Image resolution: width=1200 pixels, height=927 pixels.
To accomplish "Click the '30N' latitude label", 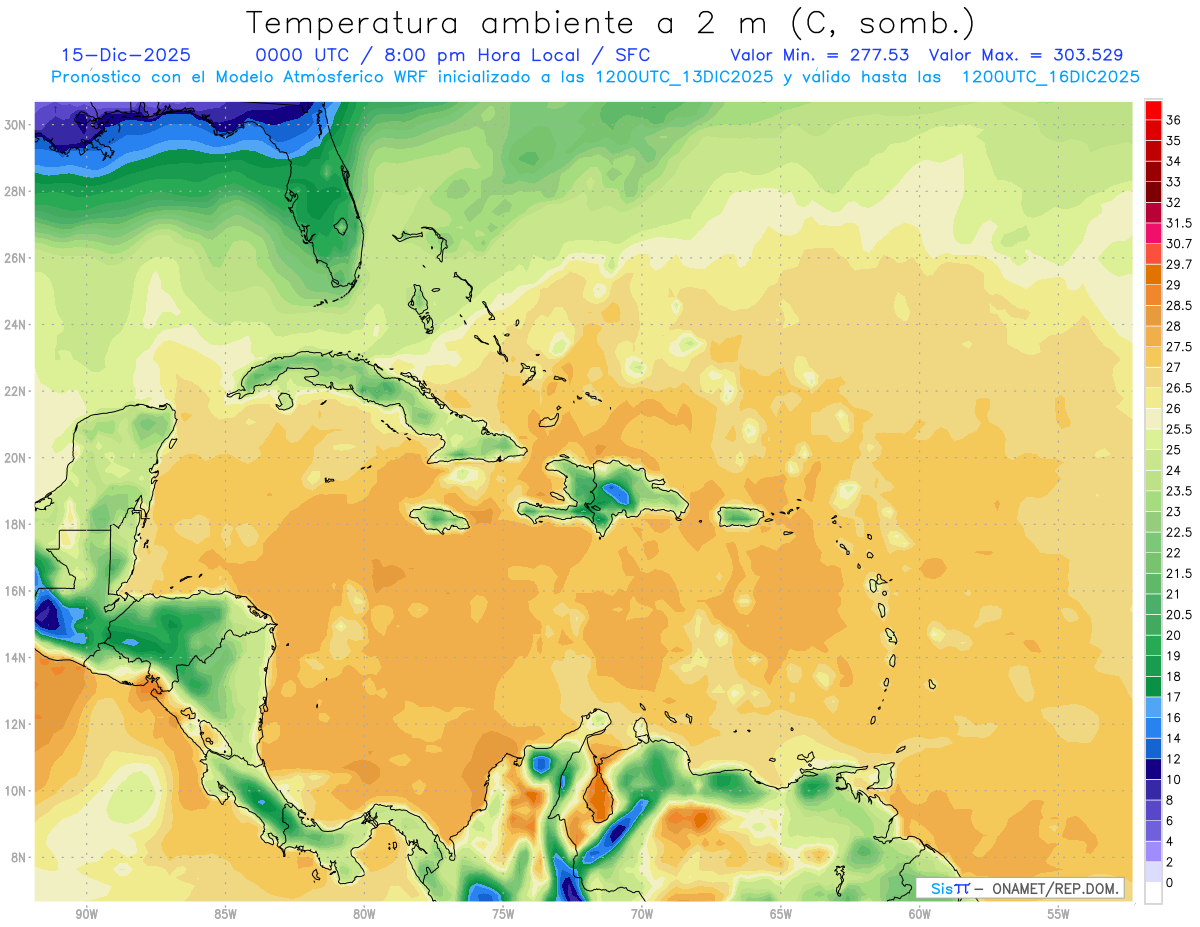I will tap(16, 125).
